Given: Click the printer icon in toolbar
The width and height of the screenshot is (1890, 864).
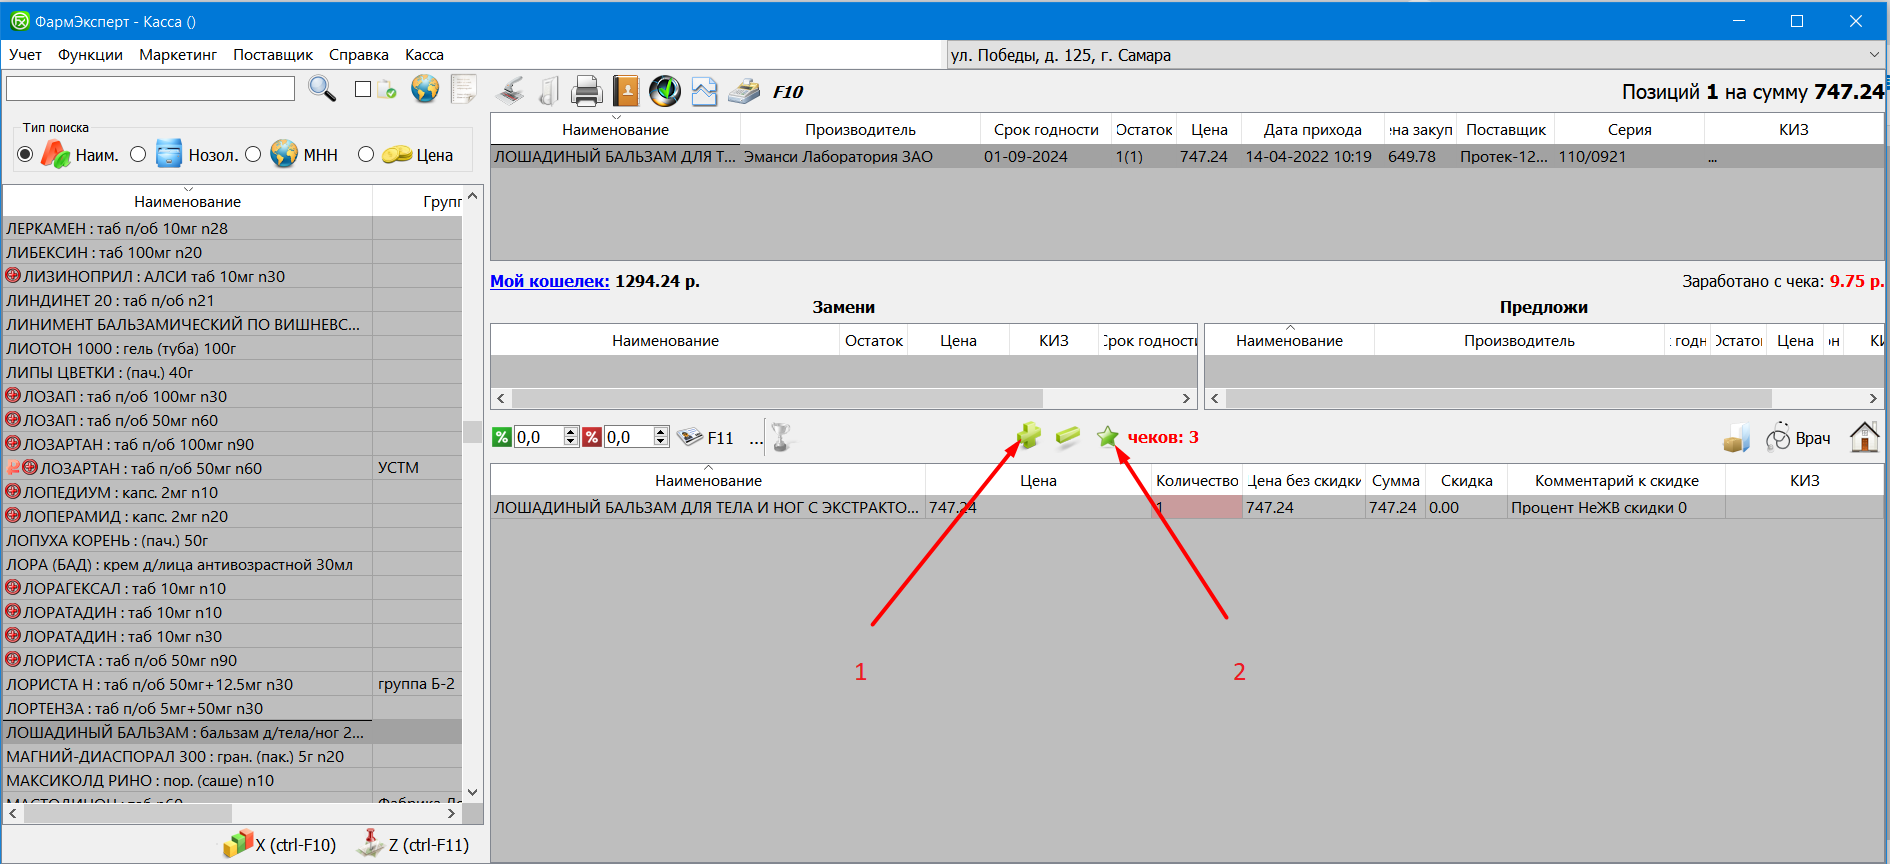Looking at the screenshot, I should coord(587,92).
